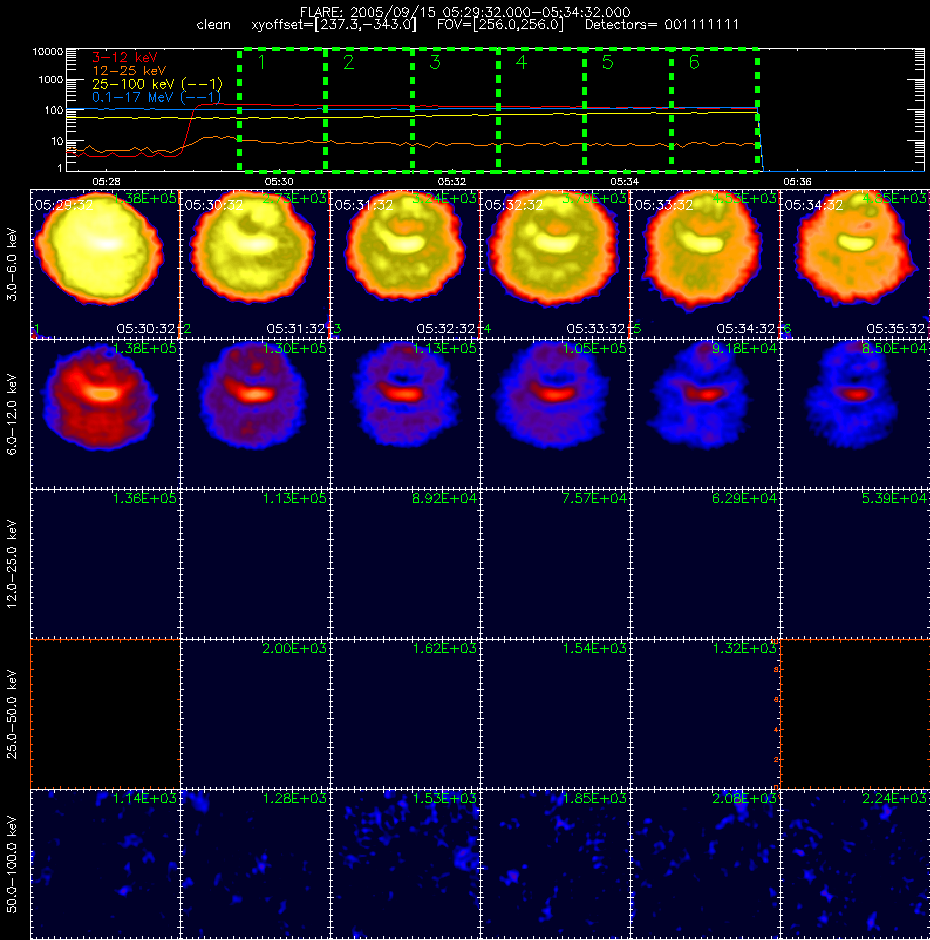Click the 12.0-25.0 keV row label

tap(12, 564)
